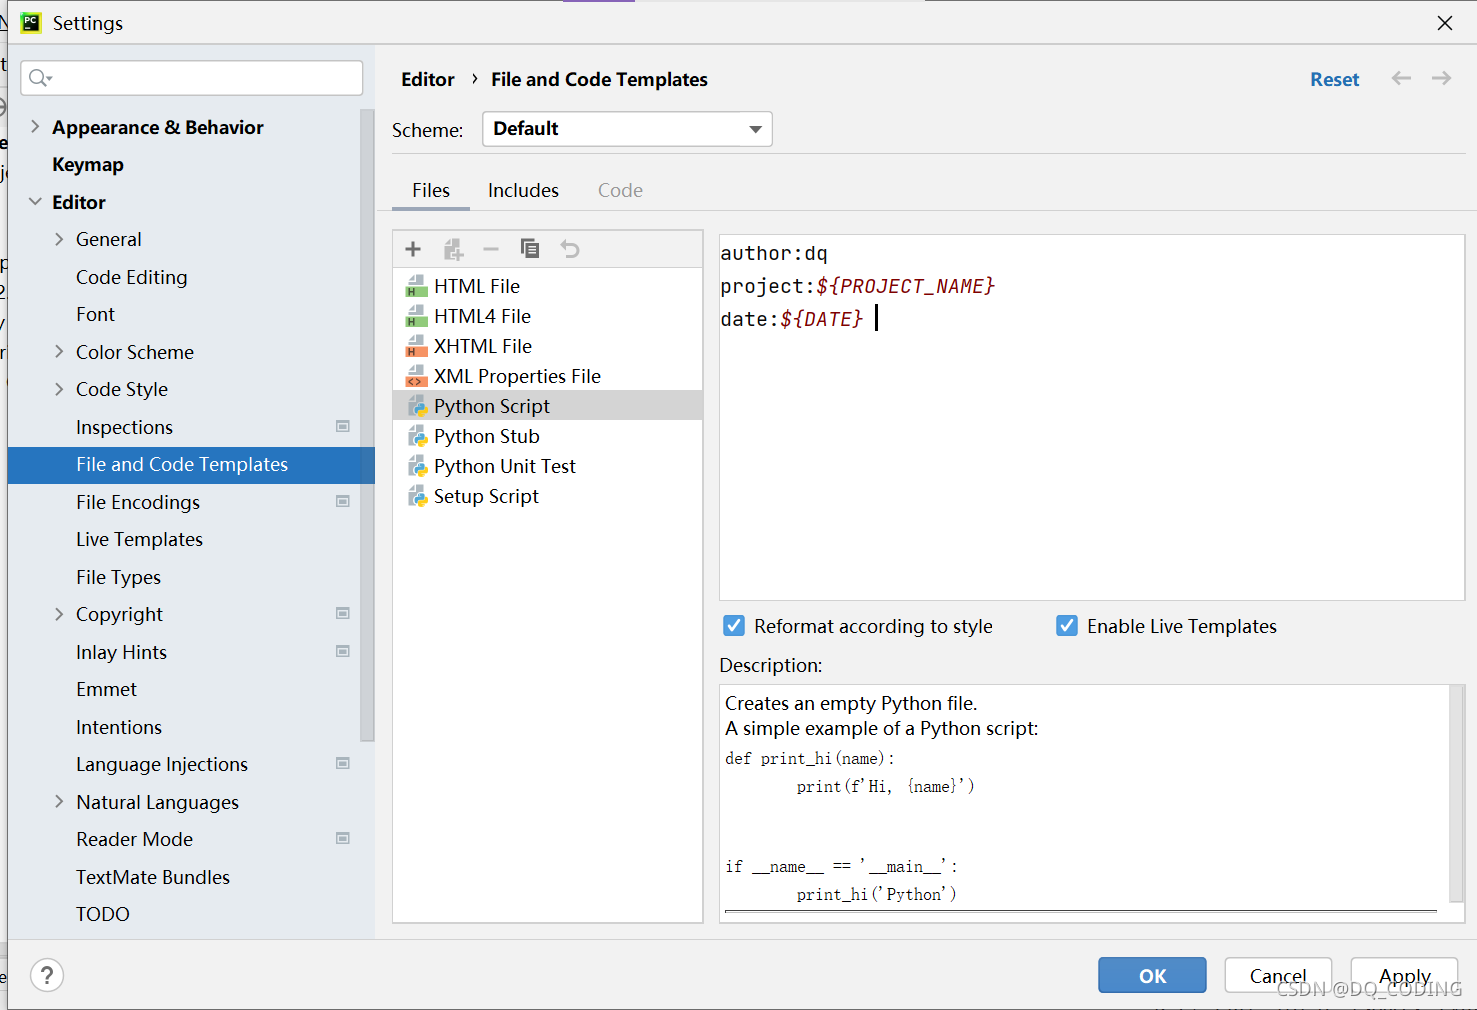1477x1010 pixels.
Task: Click the Editor breadcrumb
Action: [427, 79]
